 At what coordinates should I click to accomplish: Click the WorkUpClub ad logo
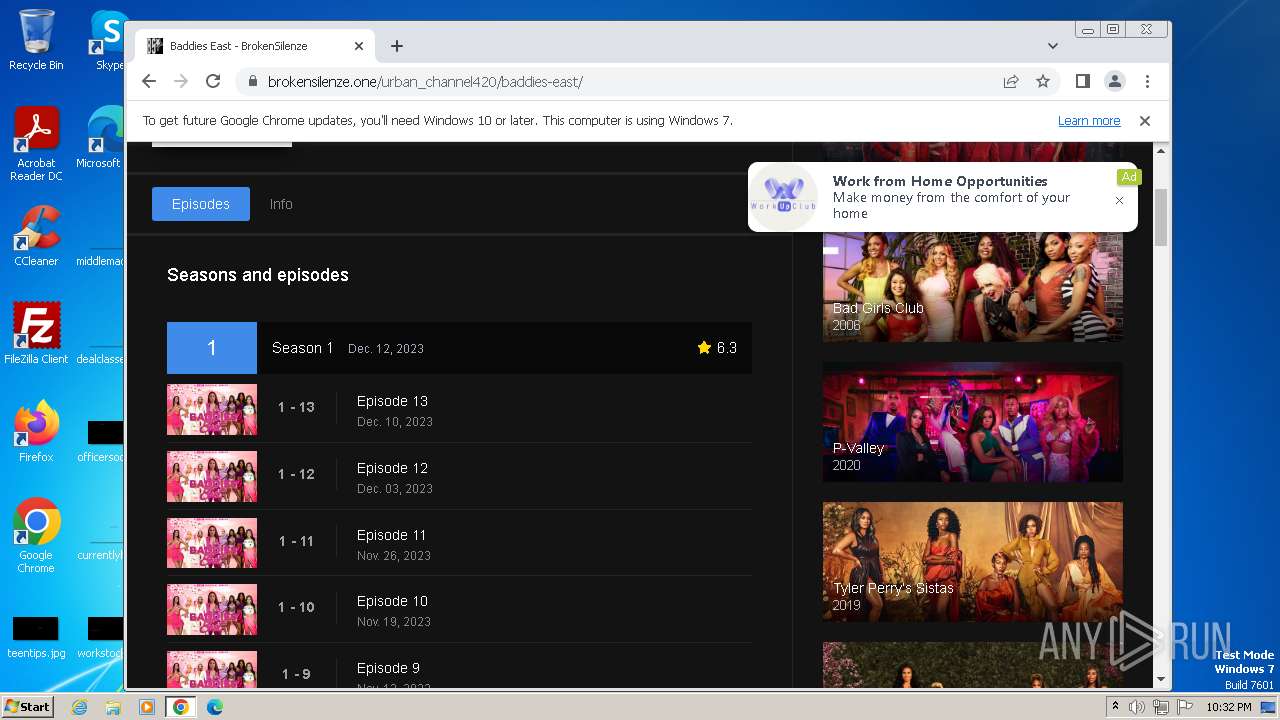[784, 196]
